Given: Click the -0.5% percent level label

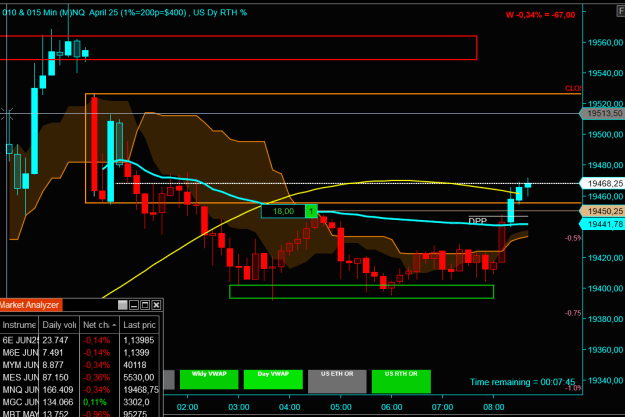Looking at the screenshot, I should pos(573,238).
